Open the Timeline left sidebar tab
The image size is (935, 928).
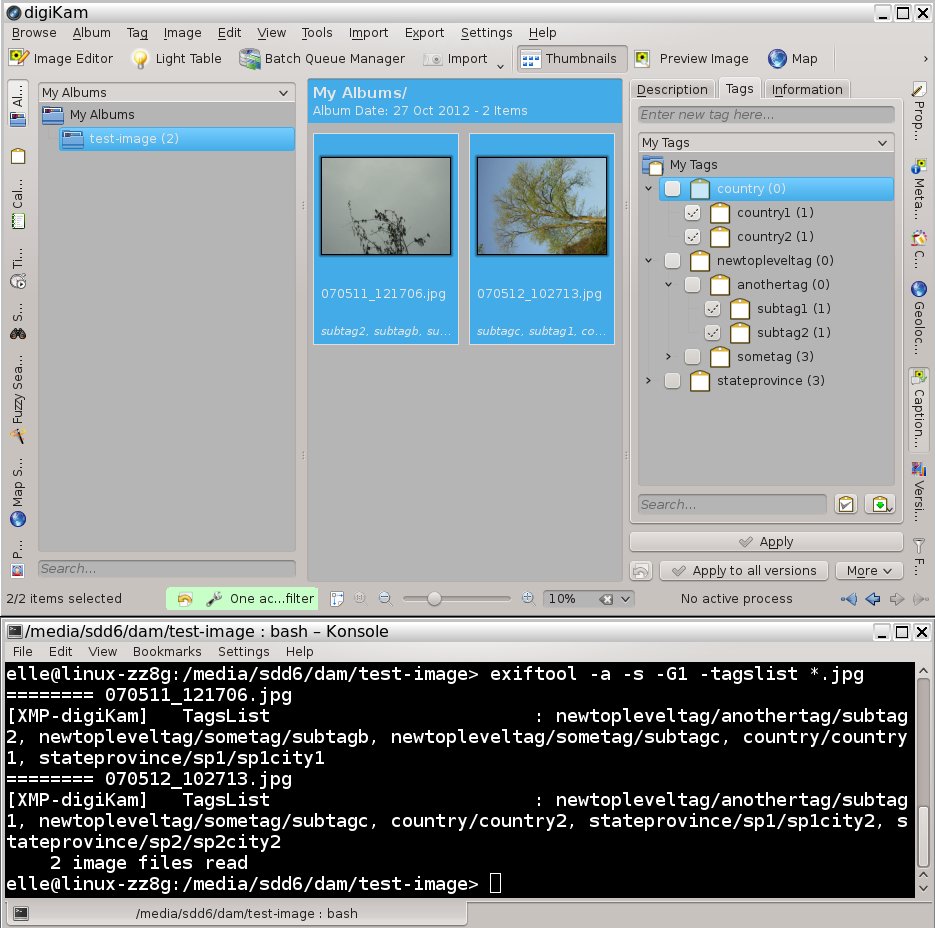[x=18, y=268]
